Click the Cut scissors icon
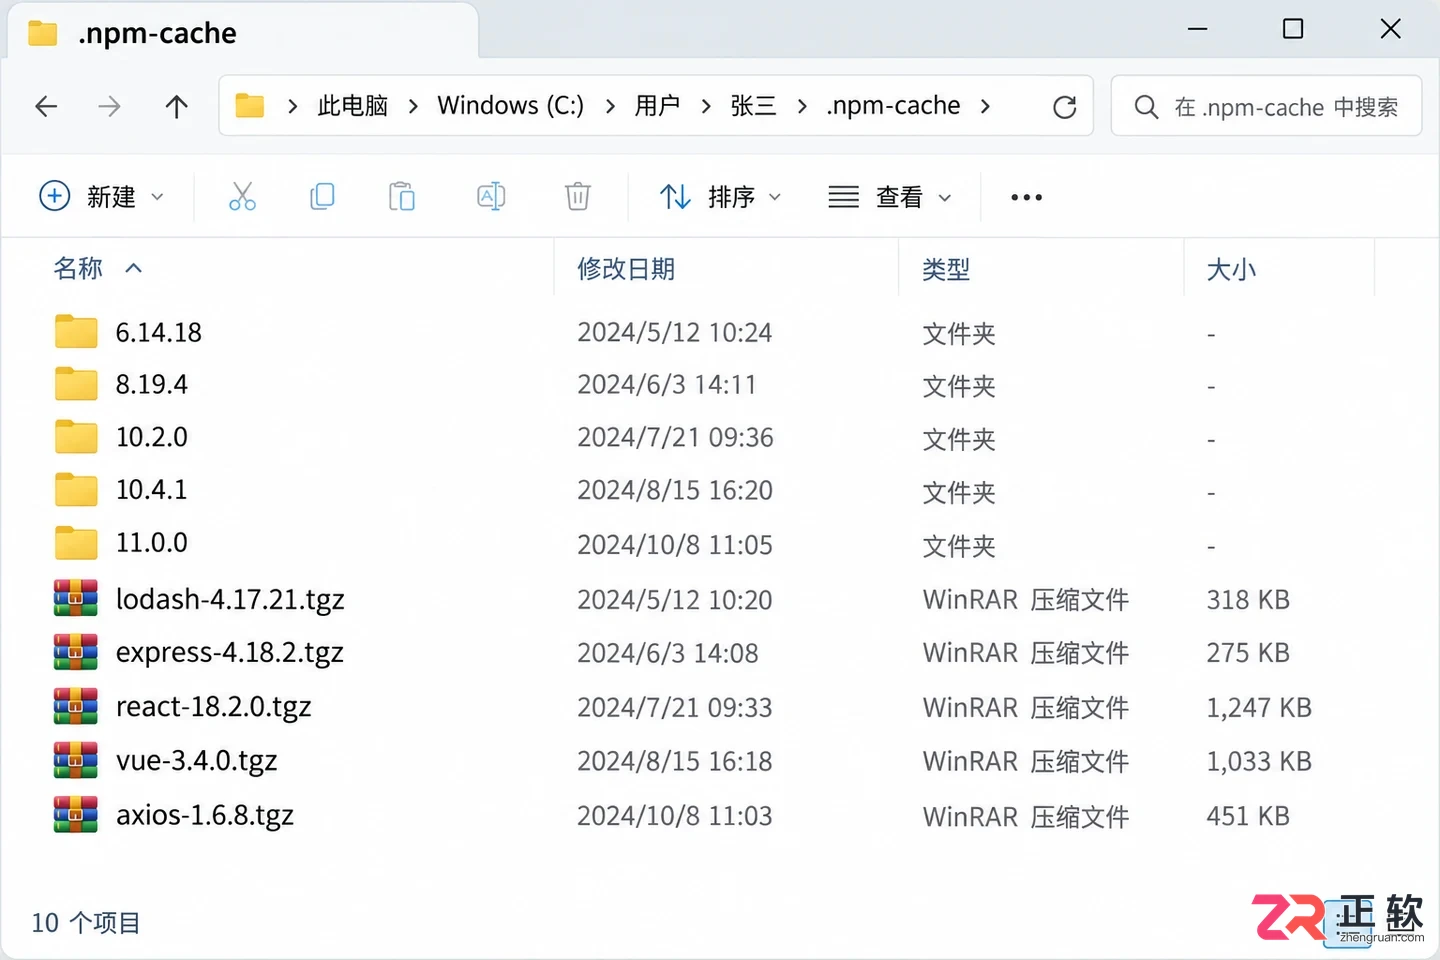 pyautogui.click(x=242, y=196)
